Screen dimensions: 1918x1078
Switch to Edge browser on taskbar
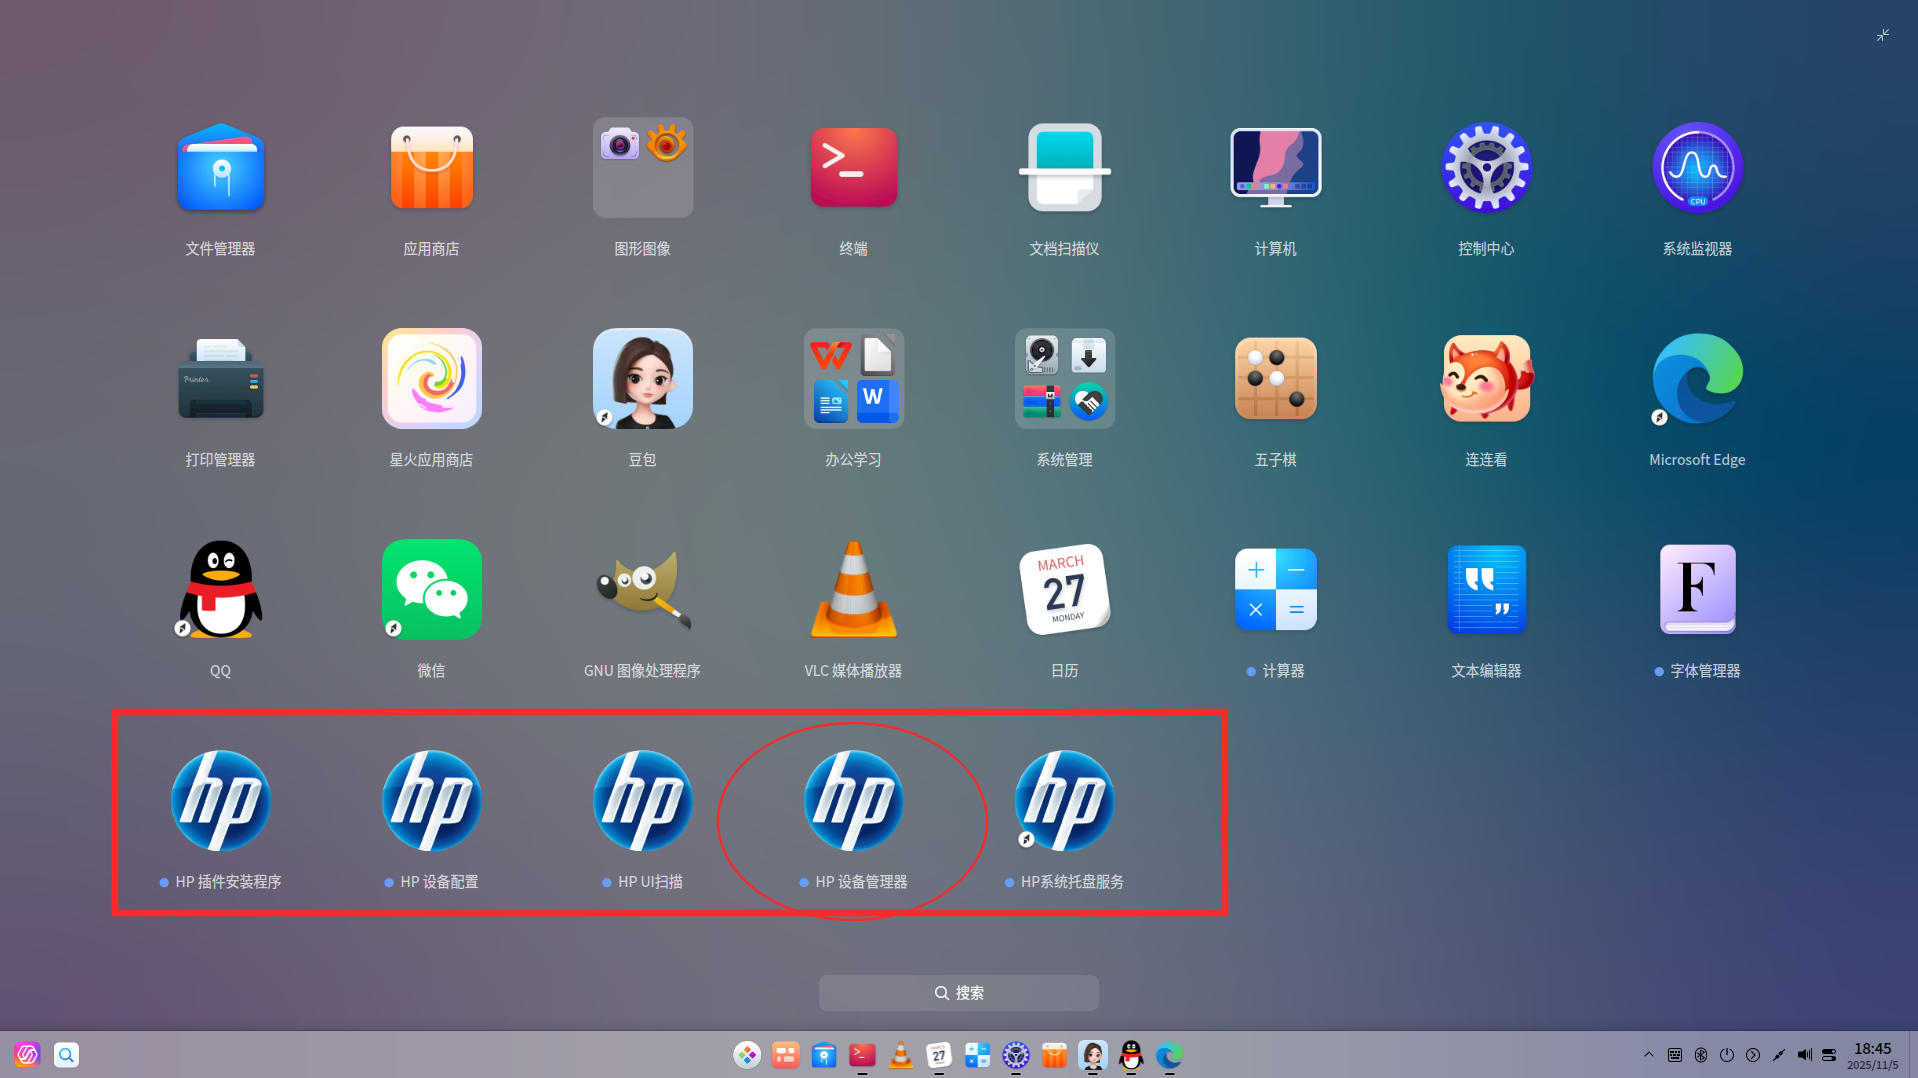1169,1055
